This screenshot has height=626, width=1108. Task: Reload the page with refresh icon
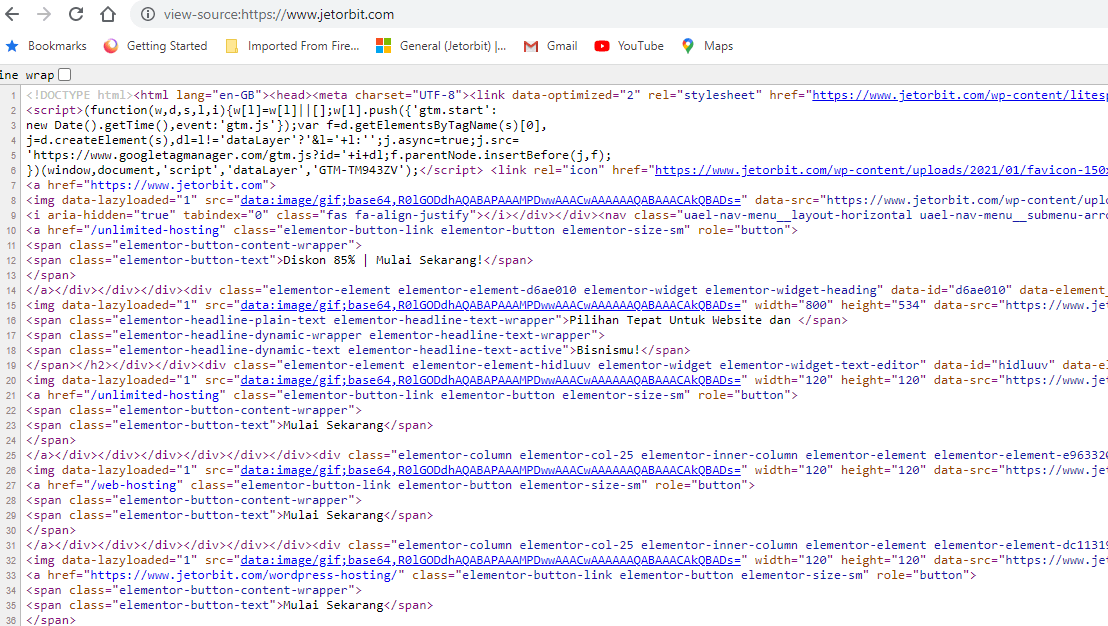(x=76, y=14)
